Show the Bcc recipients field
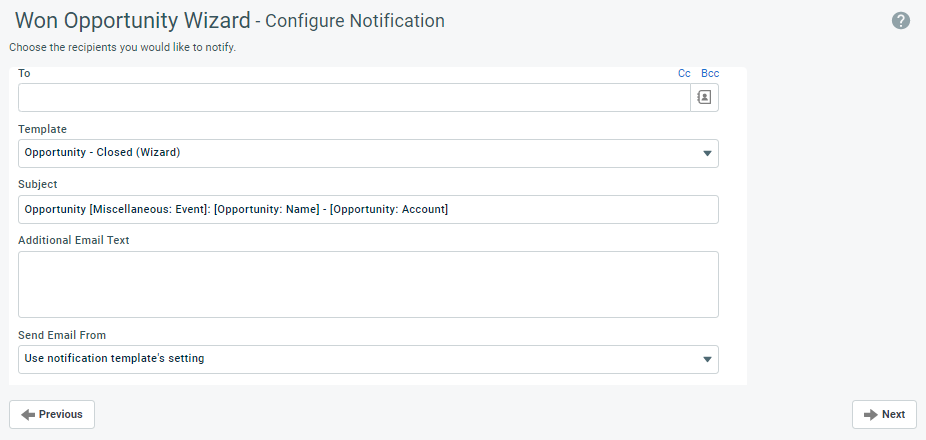Viewport: 926px width, 440px height. point(710,73)
